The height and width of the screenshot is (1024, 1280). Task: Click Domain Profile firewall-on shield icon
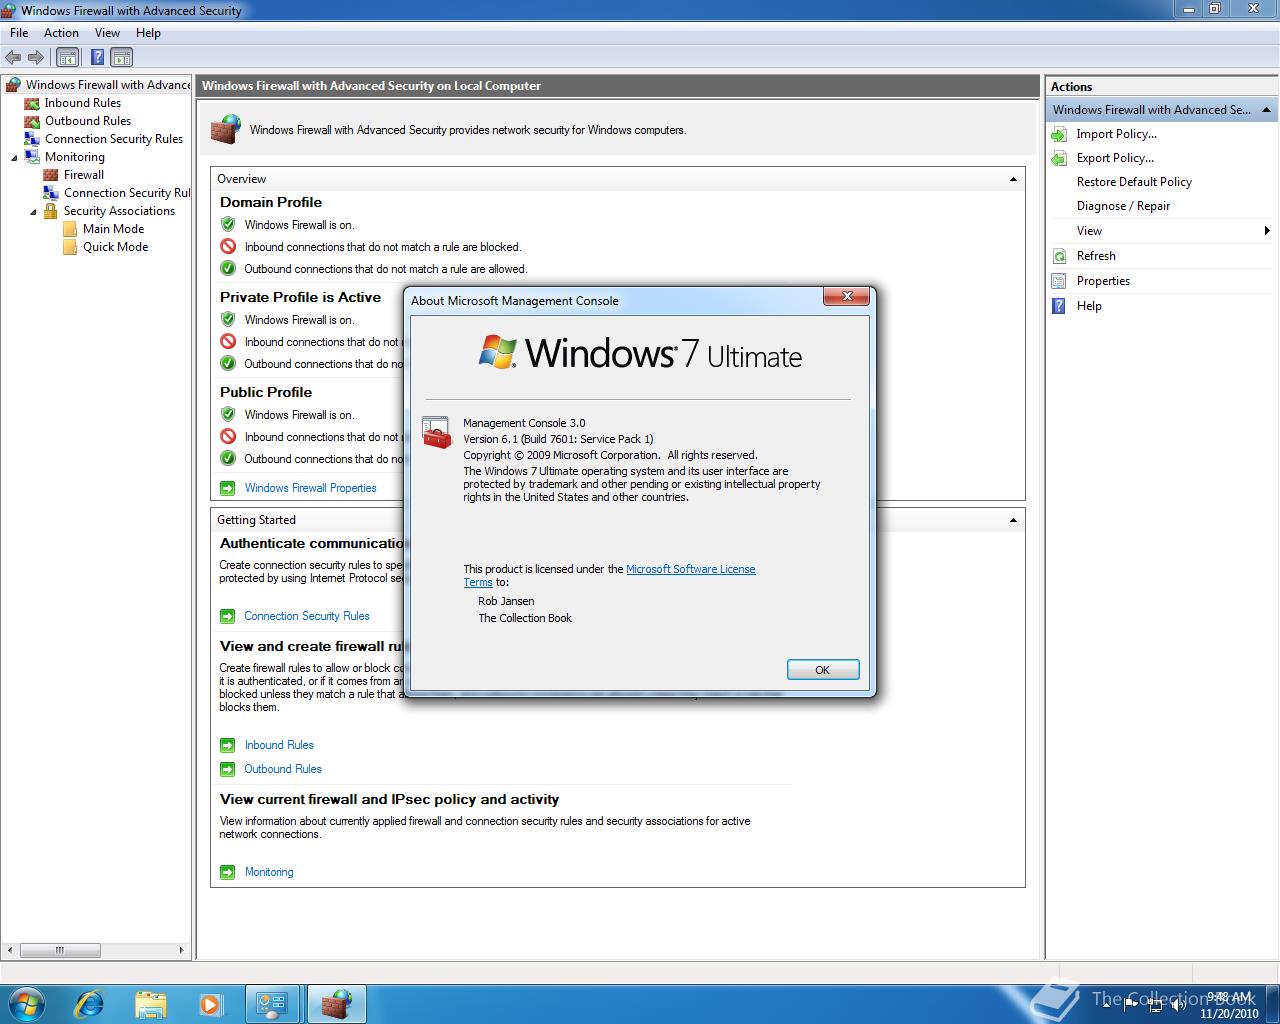228,225
